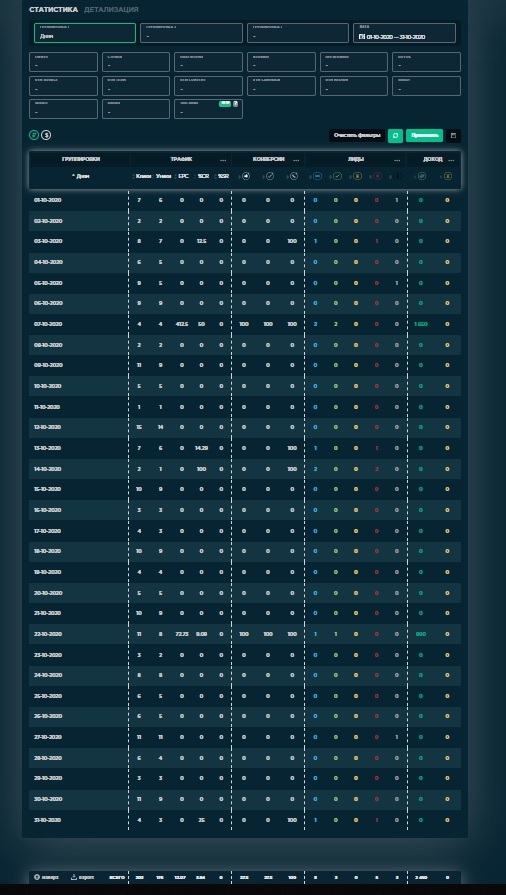The image size is (506, 895).
Task: Click the green income column icon
Action: pos(421,176)
